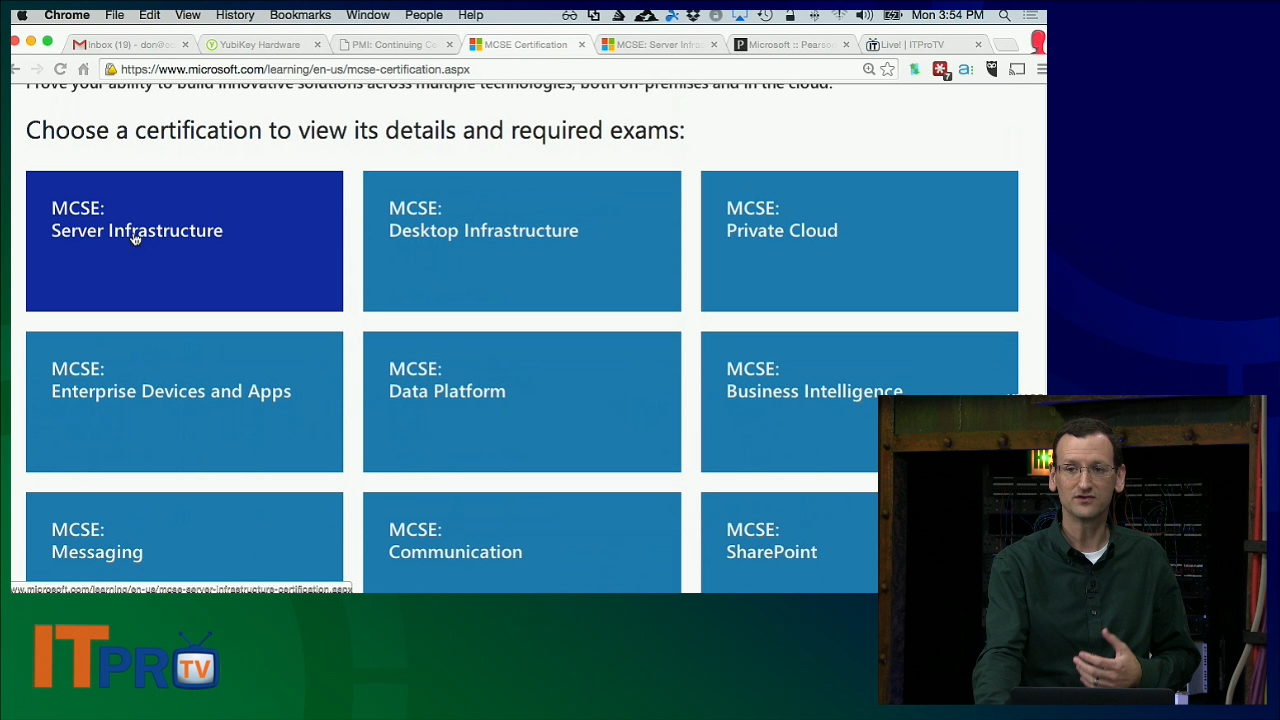This screenshot has height=720, width=1280.
Task: Click the glasses icon in the menu bar
Action: coord(569,15)
